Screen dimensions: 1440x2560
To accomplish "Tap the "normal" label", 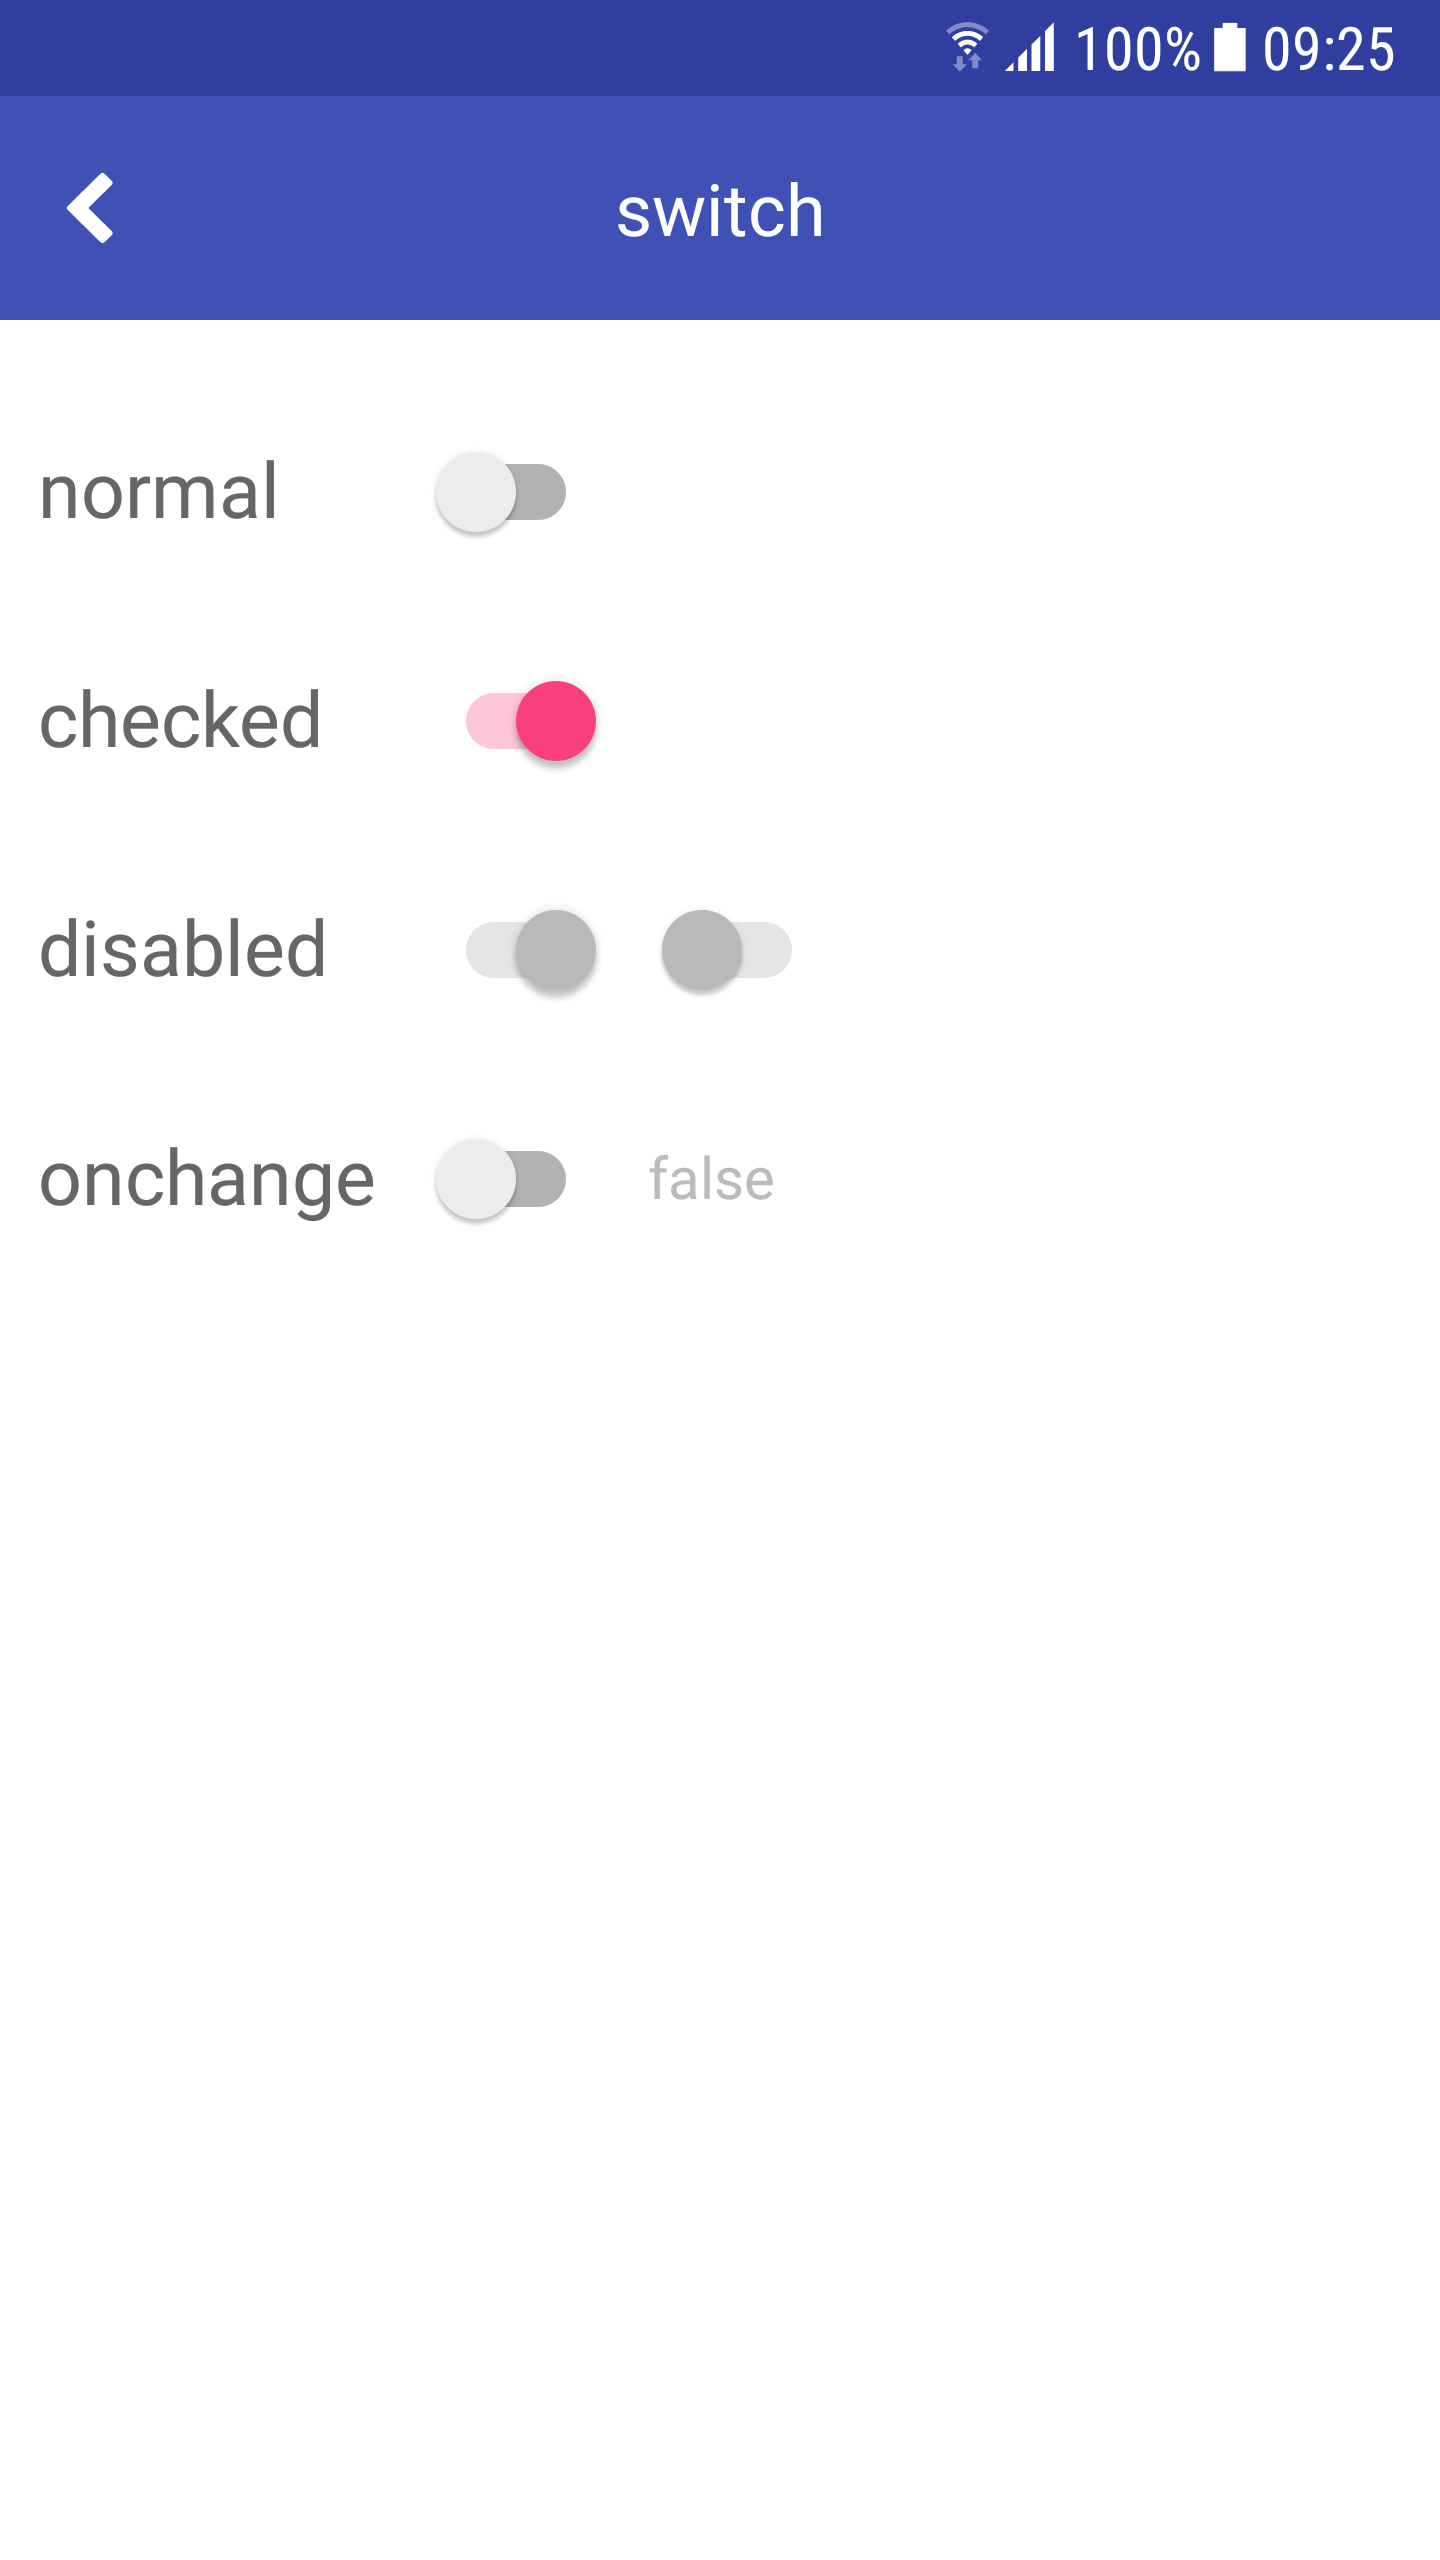I will pyautogui.click(x=158, y=492).
